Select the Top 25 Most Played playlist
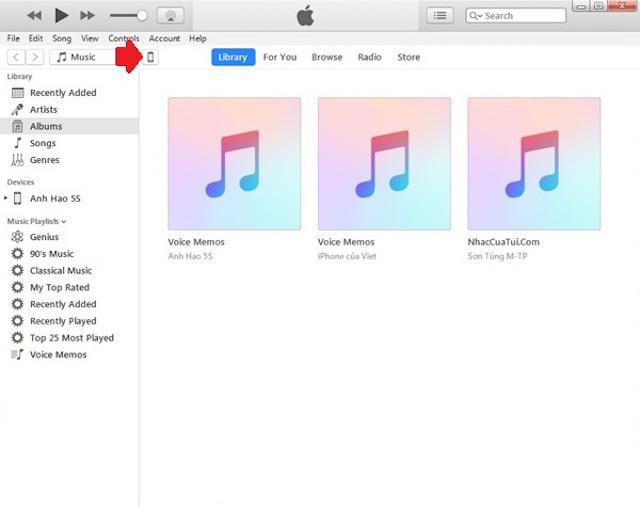The height and width of the screenshot is (507, 640). (71, 338)
